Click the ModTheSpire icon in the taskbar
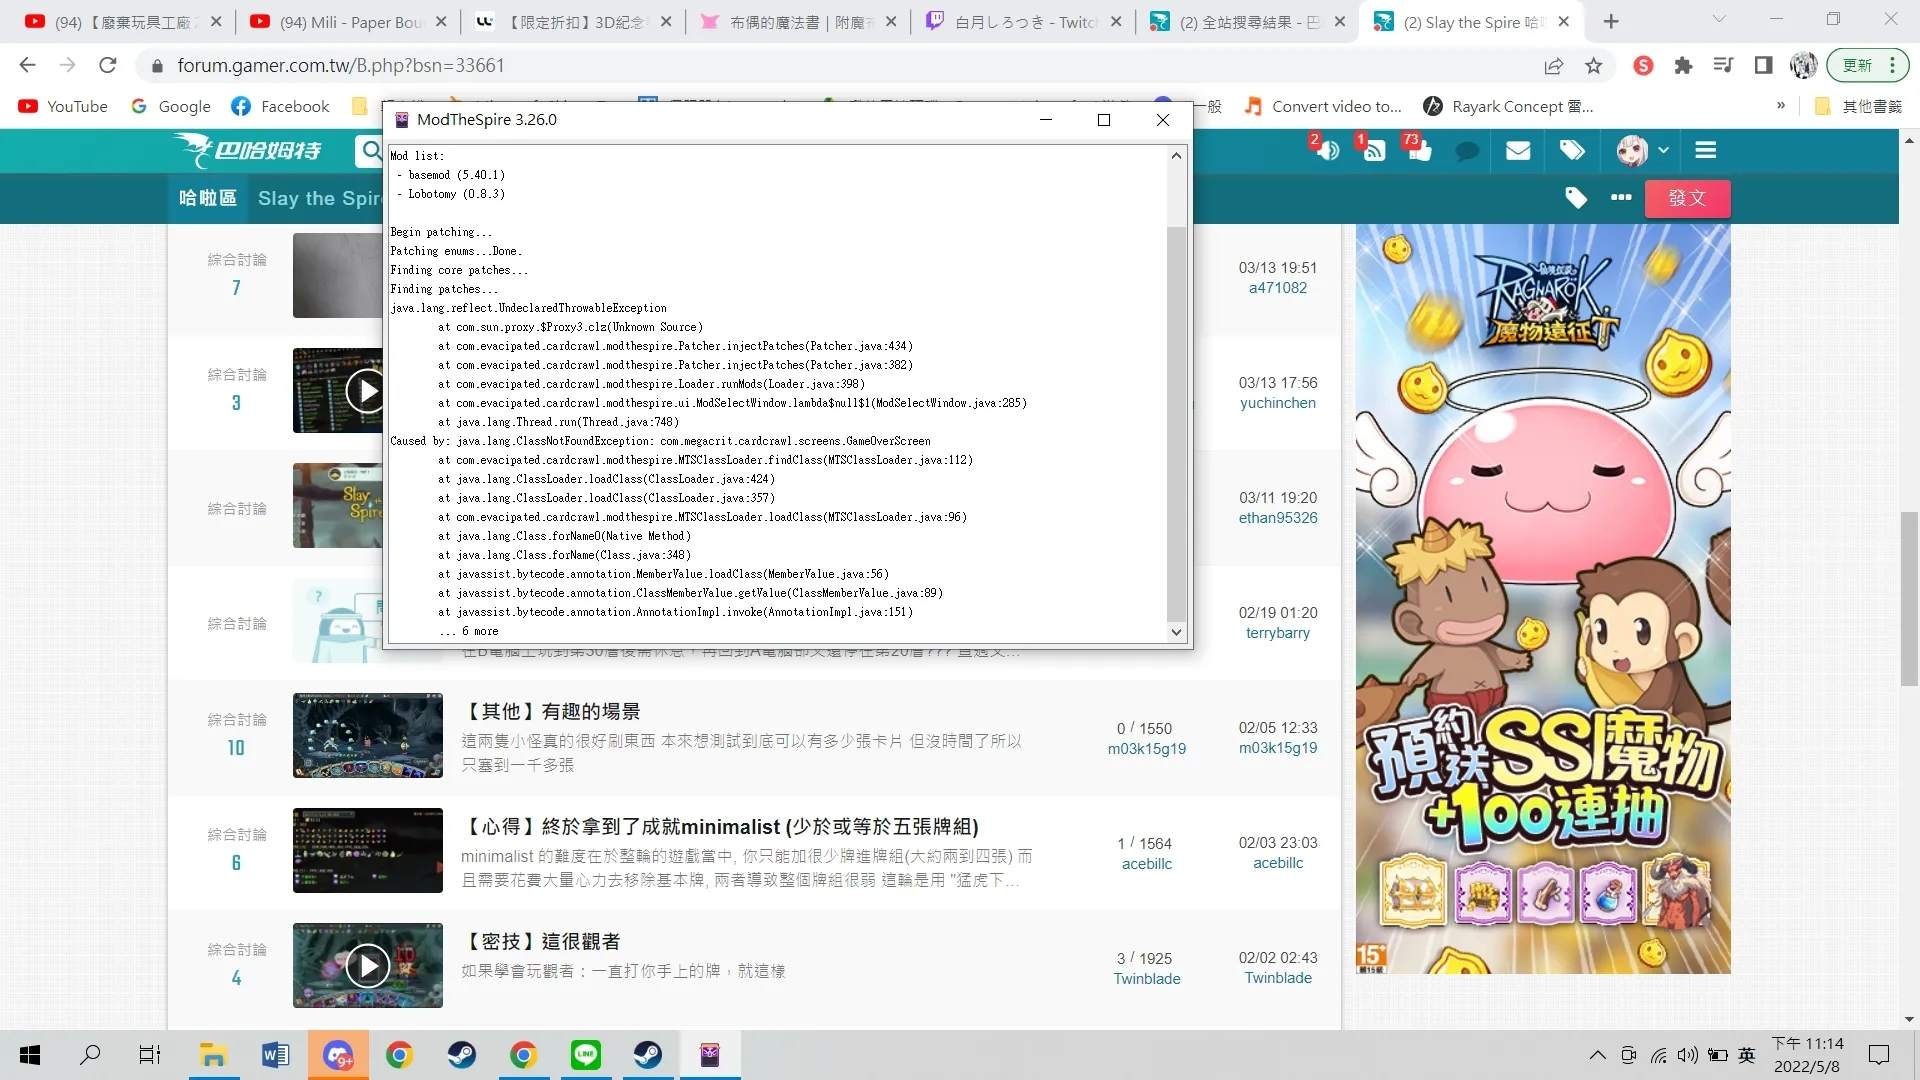This screenshot has width=1920, height=1080. pos(710,1055)
